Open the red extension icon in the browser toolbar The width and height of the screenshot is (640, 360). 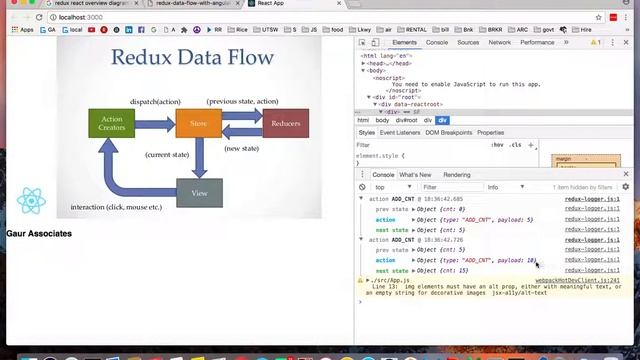tap(613, 17)
